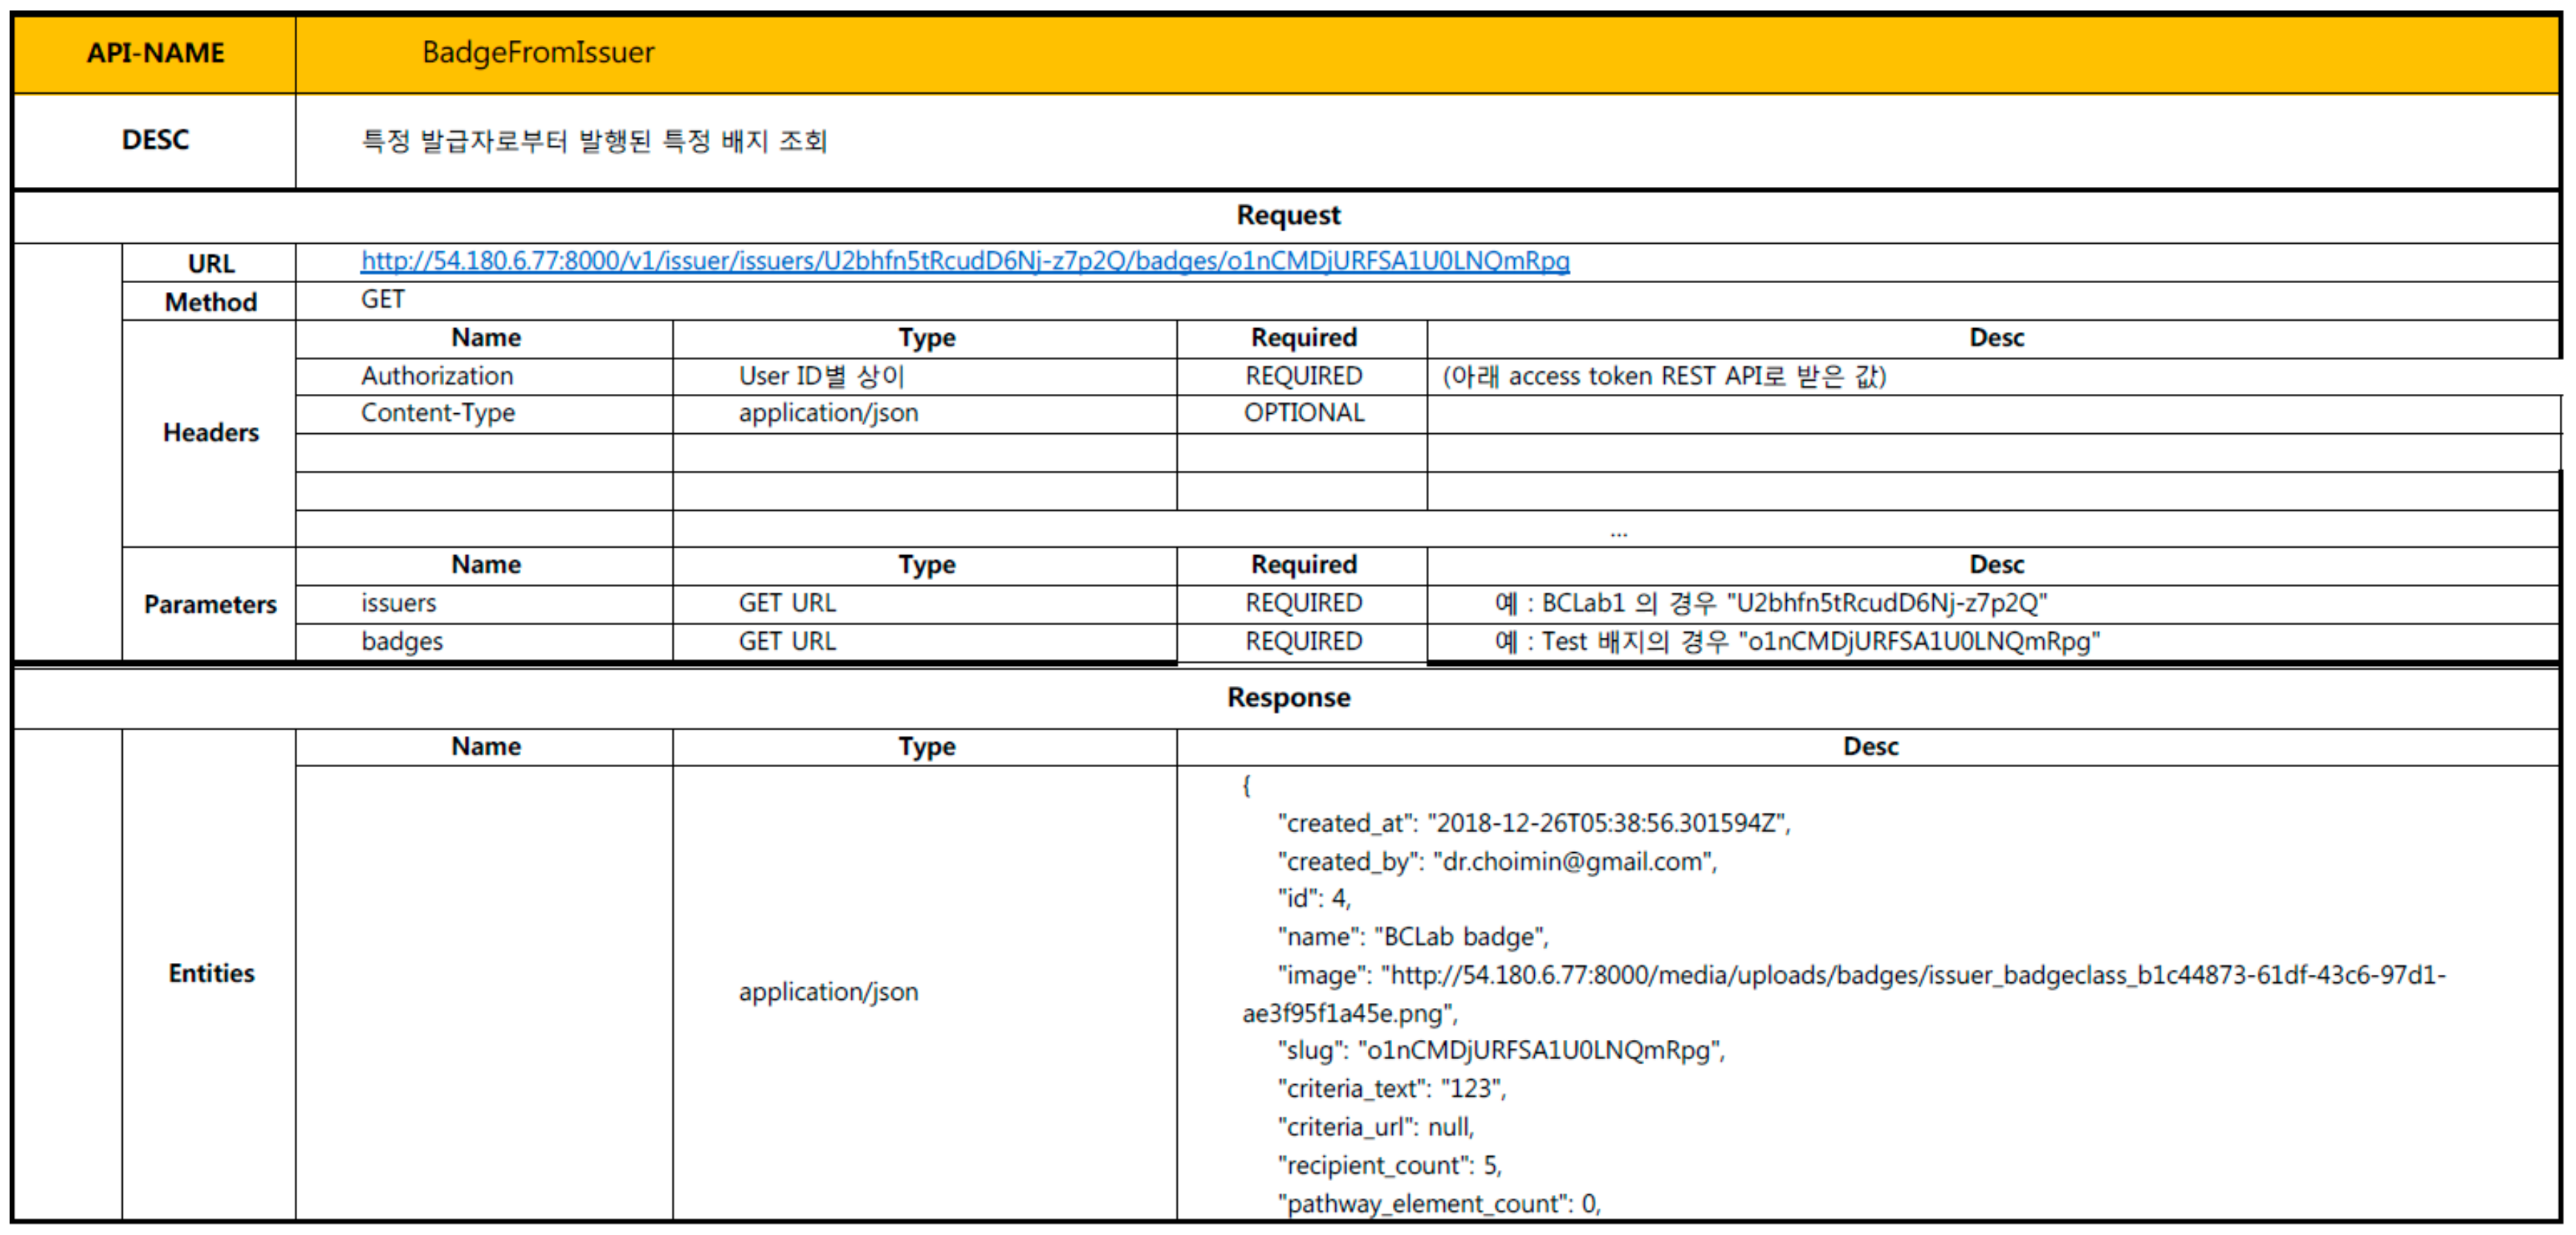Click the "name": "BCLab badge" JSON line
Viewport: 2576px width, 1235px height.
pyautogui.click(x=1413, y=937)
